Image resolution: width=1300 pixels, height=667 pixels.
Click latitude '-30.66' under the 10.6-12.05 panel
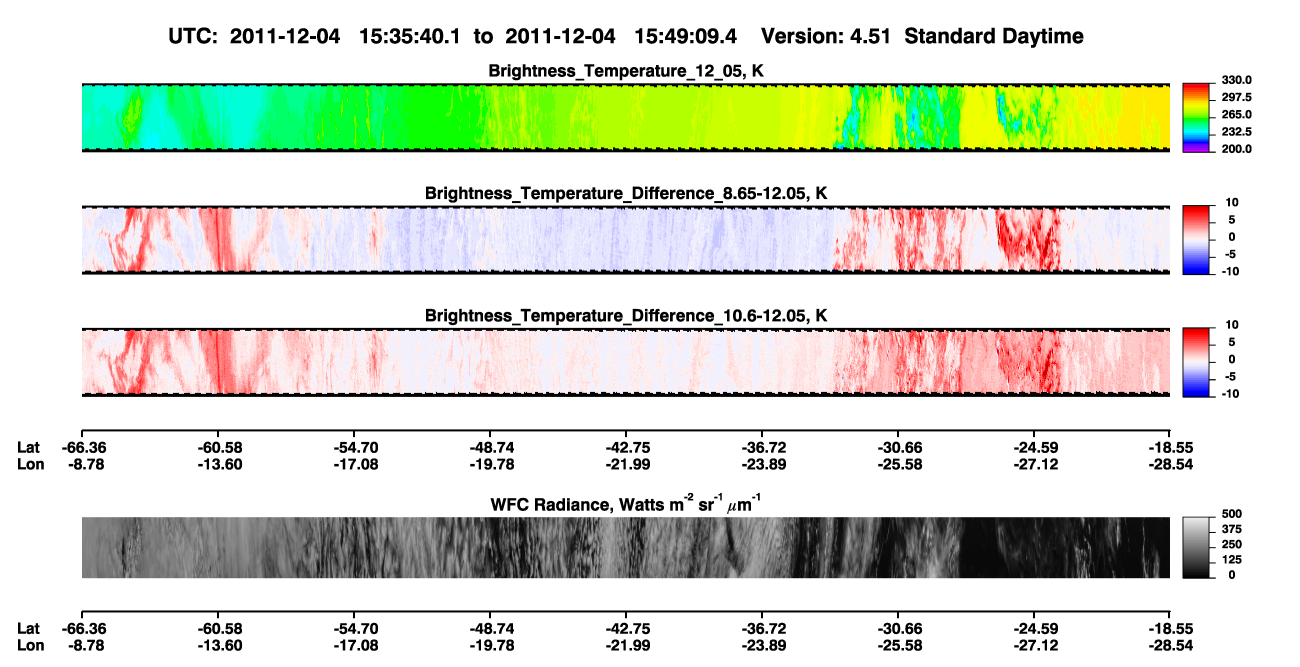tap(898, 447)
